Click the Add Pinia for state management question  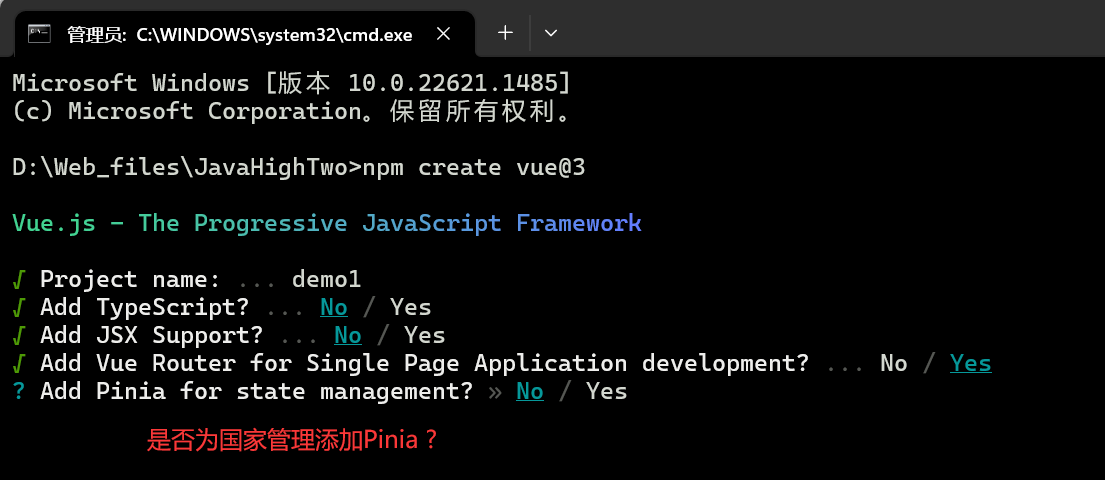point(257,391)
